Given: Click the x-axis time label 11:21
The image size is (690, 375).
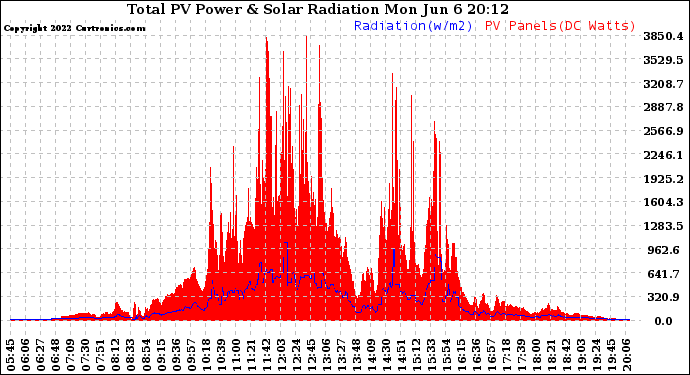Looking at the screenshot, I should 251,355.
